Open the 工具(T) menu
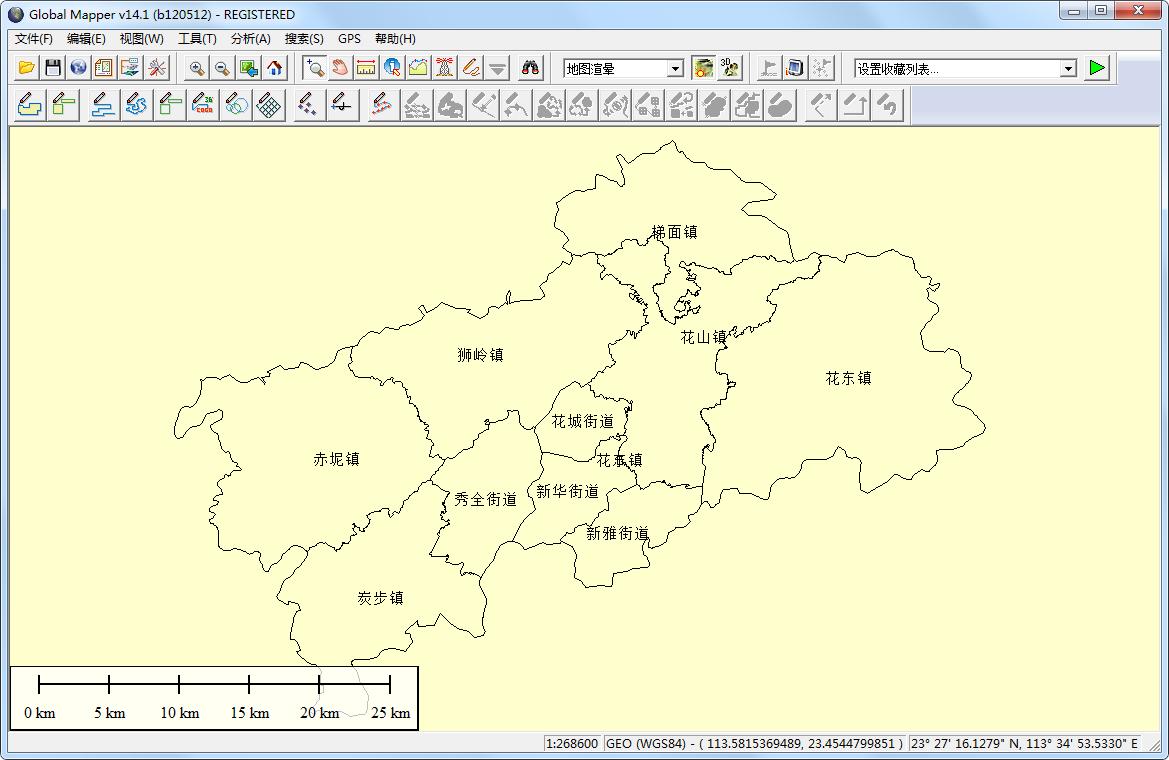Viewport: 1169px width, 760px height. tap(196, 38)
